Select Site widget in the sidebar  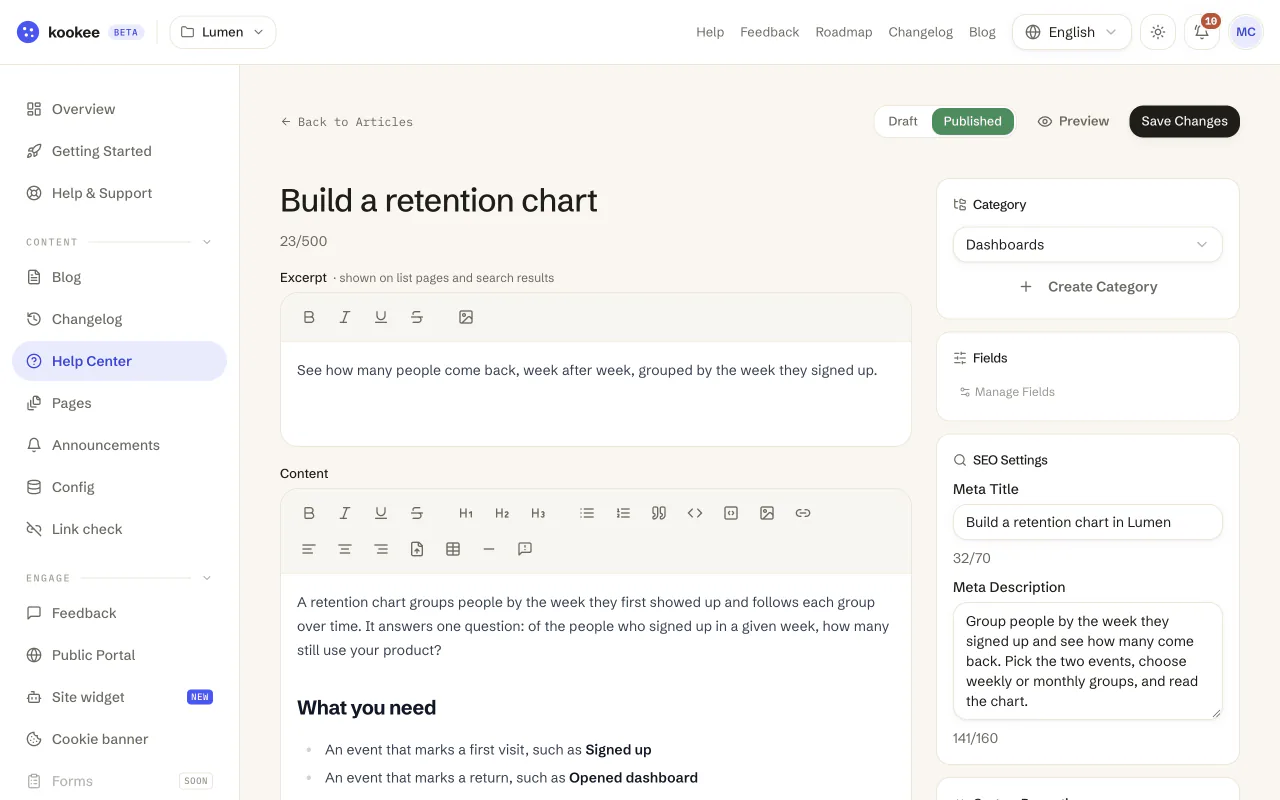(120, 697)
